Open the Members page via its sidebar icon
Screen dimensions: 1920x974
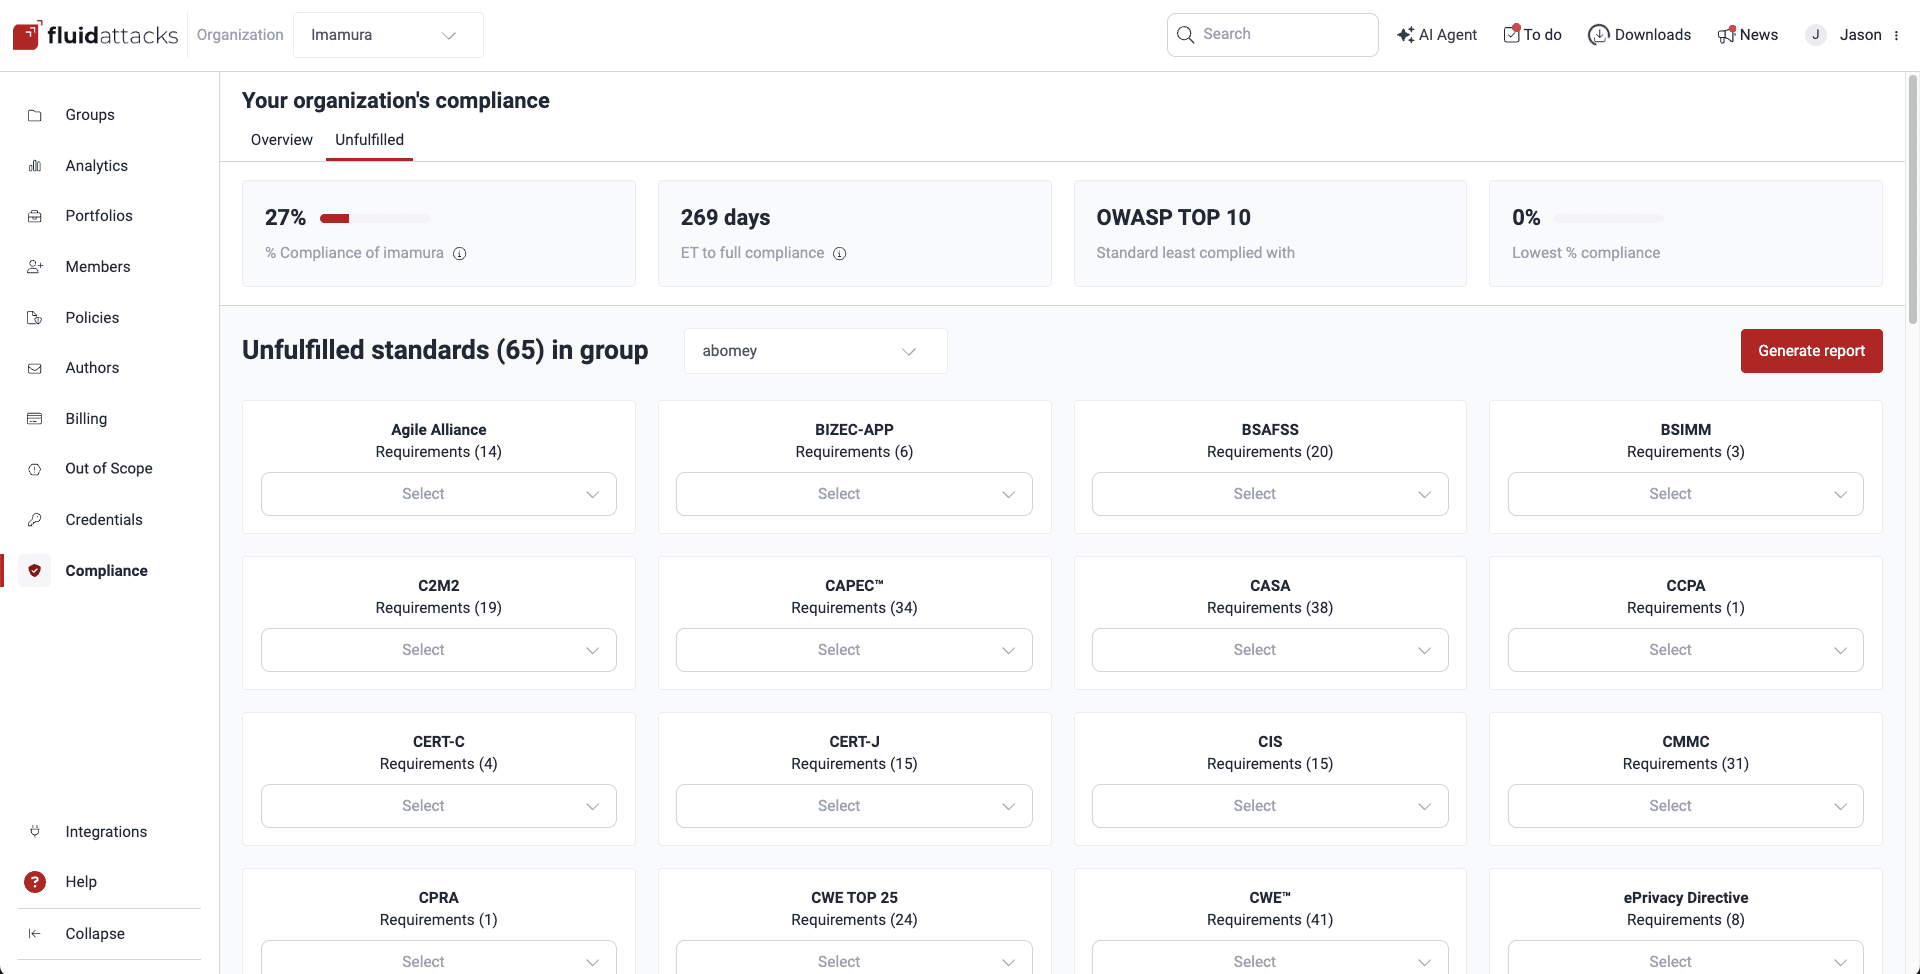tap(35, 267)
